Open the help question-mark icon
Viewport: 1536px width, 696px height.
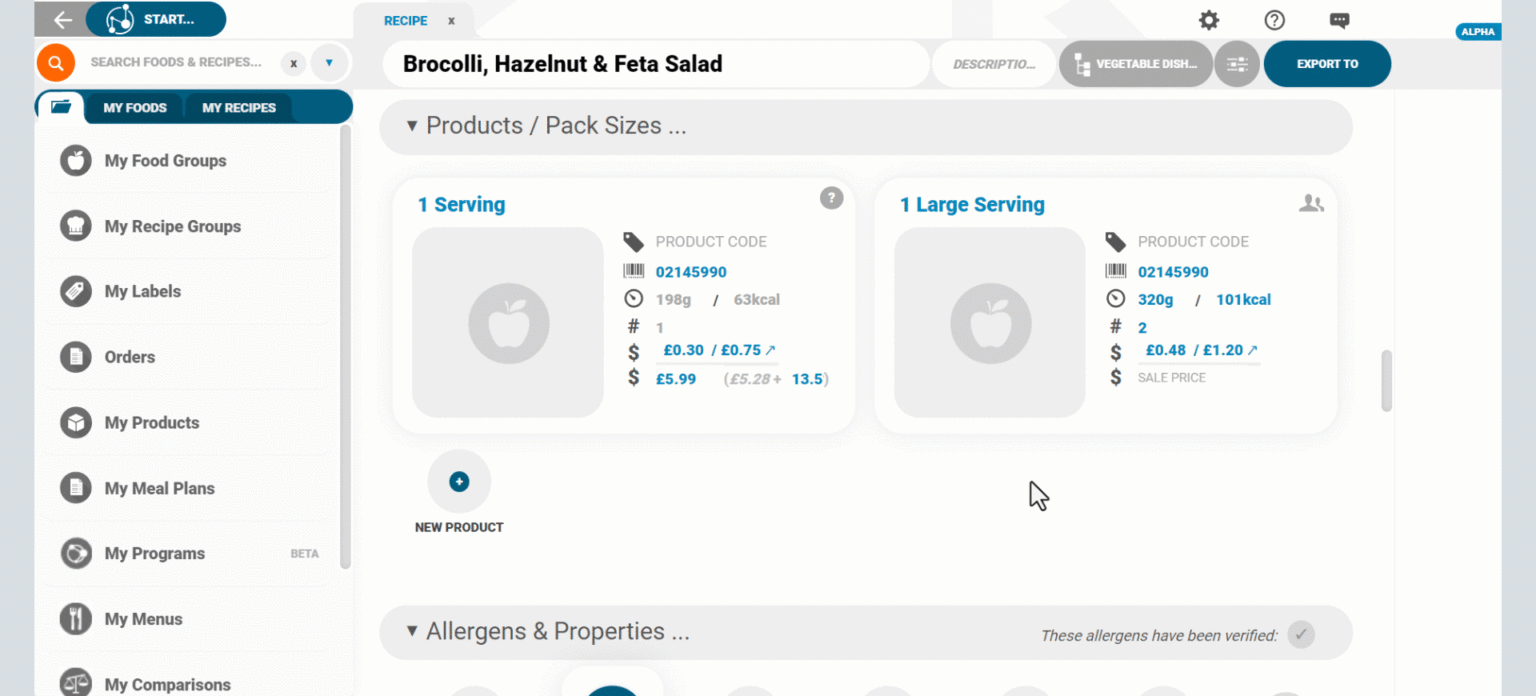point(1273,20)
